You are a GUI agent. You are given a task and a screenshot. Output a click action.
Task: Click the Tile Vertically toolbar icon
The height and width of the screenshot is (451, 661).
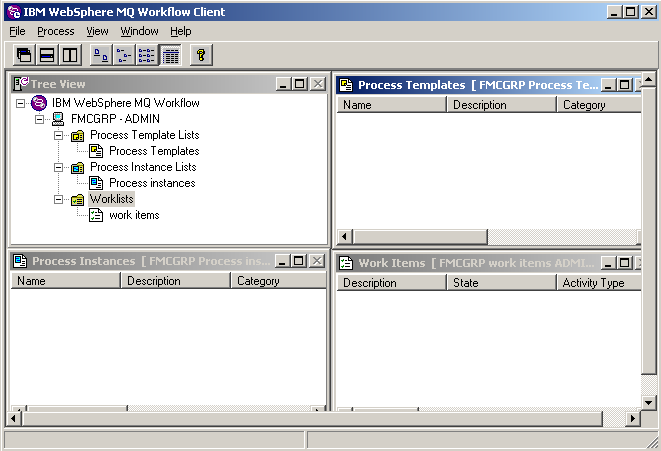pyautogui.click(x=70, y=55)
